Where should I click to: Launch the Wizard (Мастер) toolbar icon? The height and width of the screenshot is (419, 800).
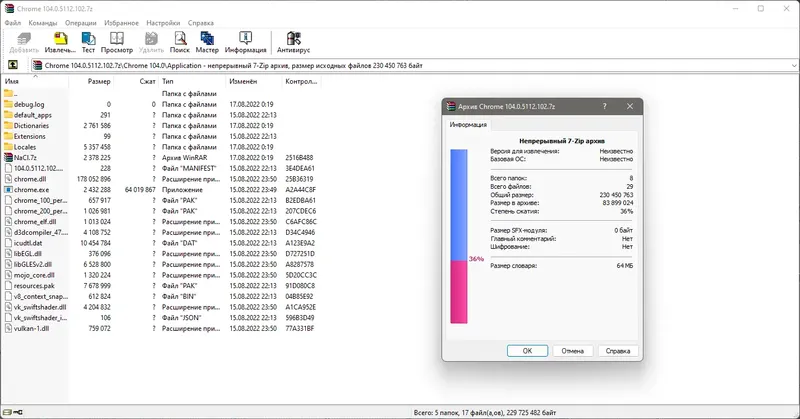click(207, 39)
